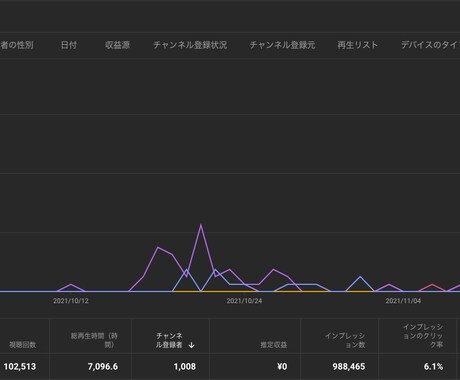The height and width of the screenshot is (380, 460).
Task: Sort by チャンネル登録者 down arrow icon
Action: click(x=191, y=345)
